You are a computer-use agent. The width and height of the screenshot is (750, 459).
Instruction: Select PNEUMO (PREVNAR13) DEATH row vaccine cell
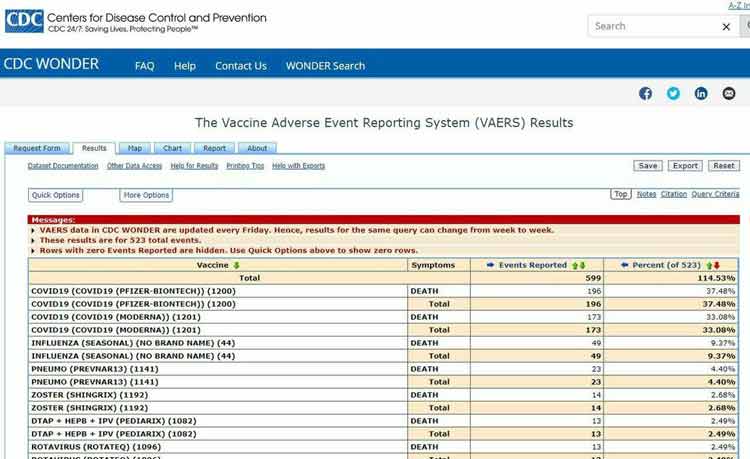[218, 369]
